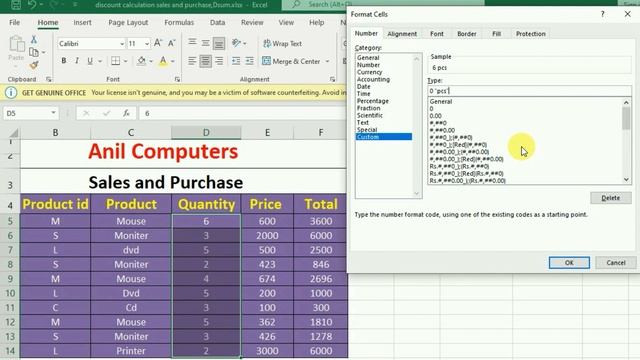Click the Wrap Text button
Viewport: 640px width, 360px height.
(x=282, y=43)
